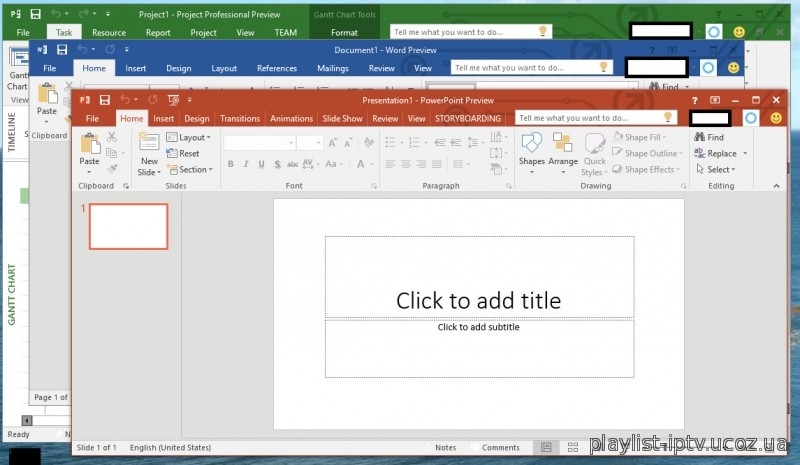
Task: Open font name combo box
Action: tap(259, 143)
